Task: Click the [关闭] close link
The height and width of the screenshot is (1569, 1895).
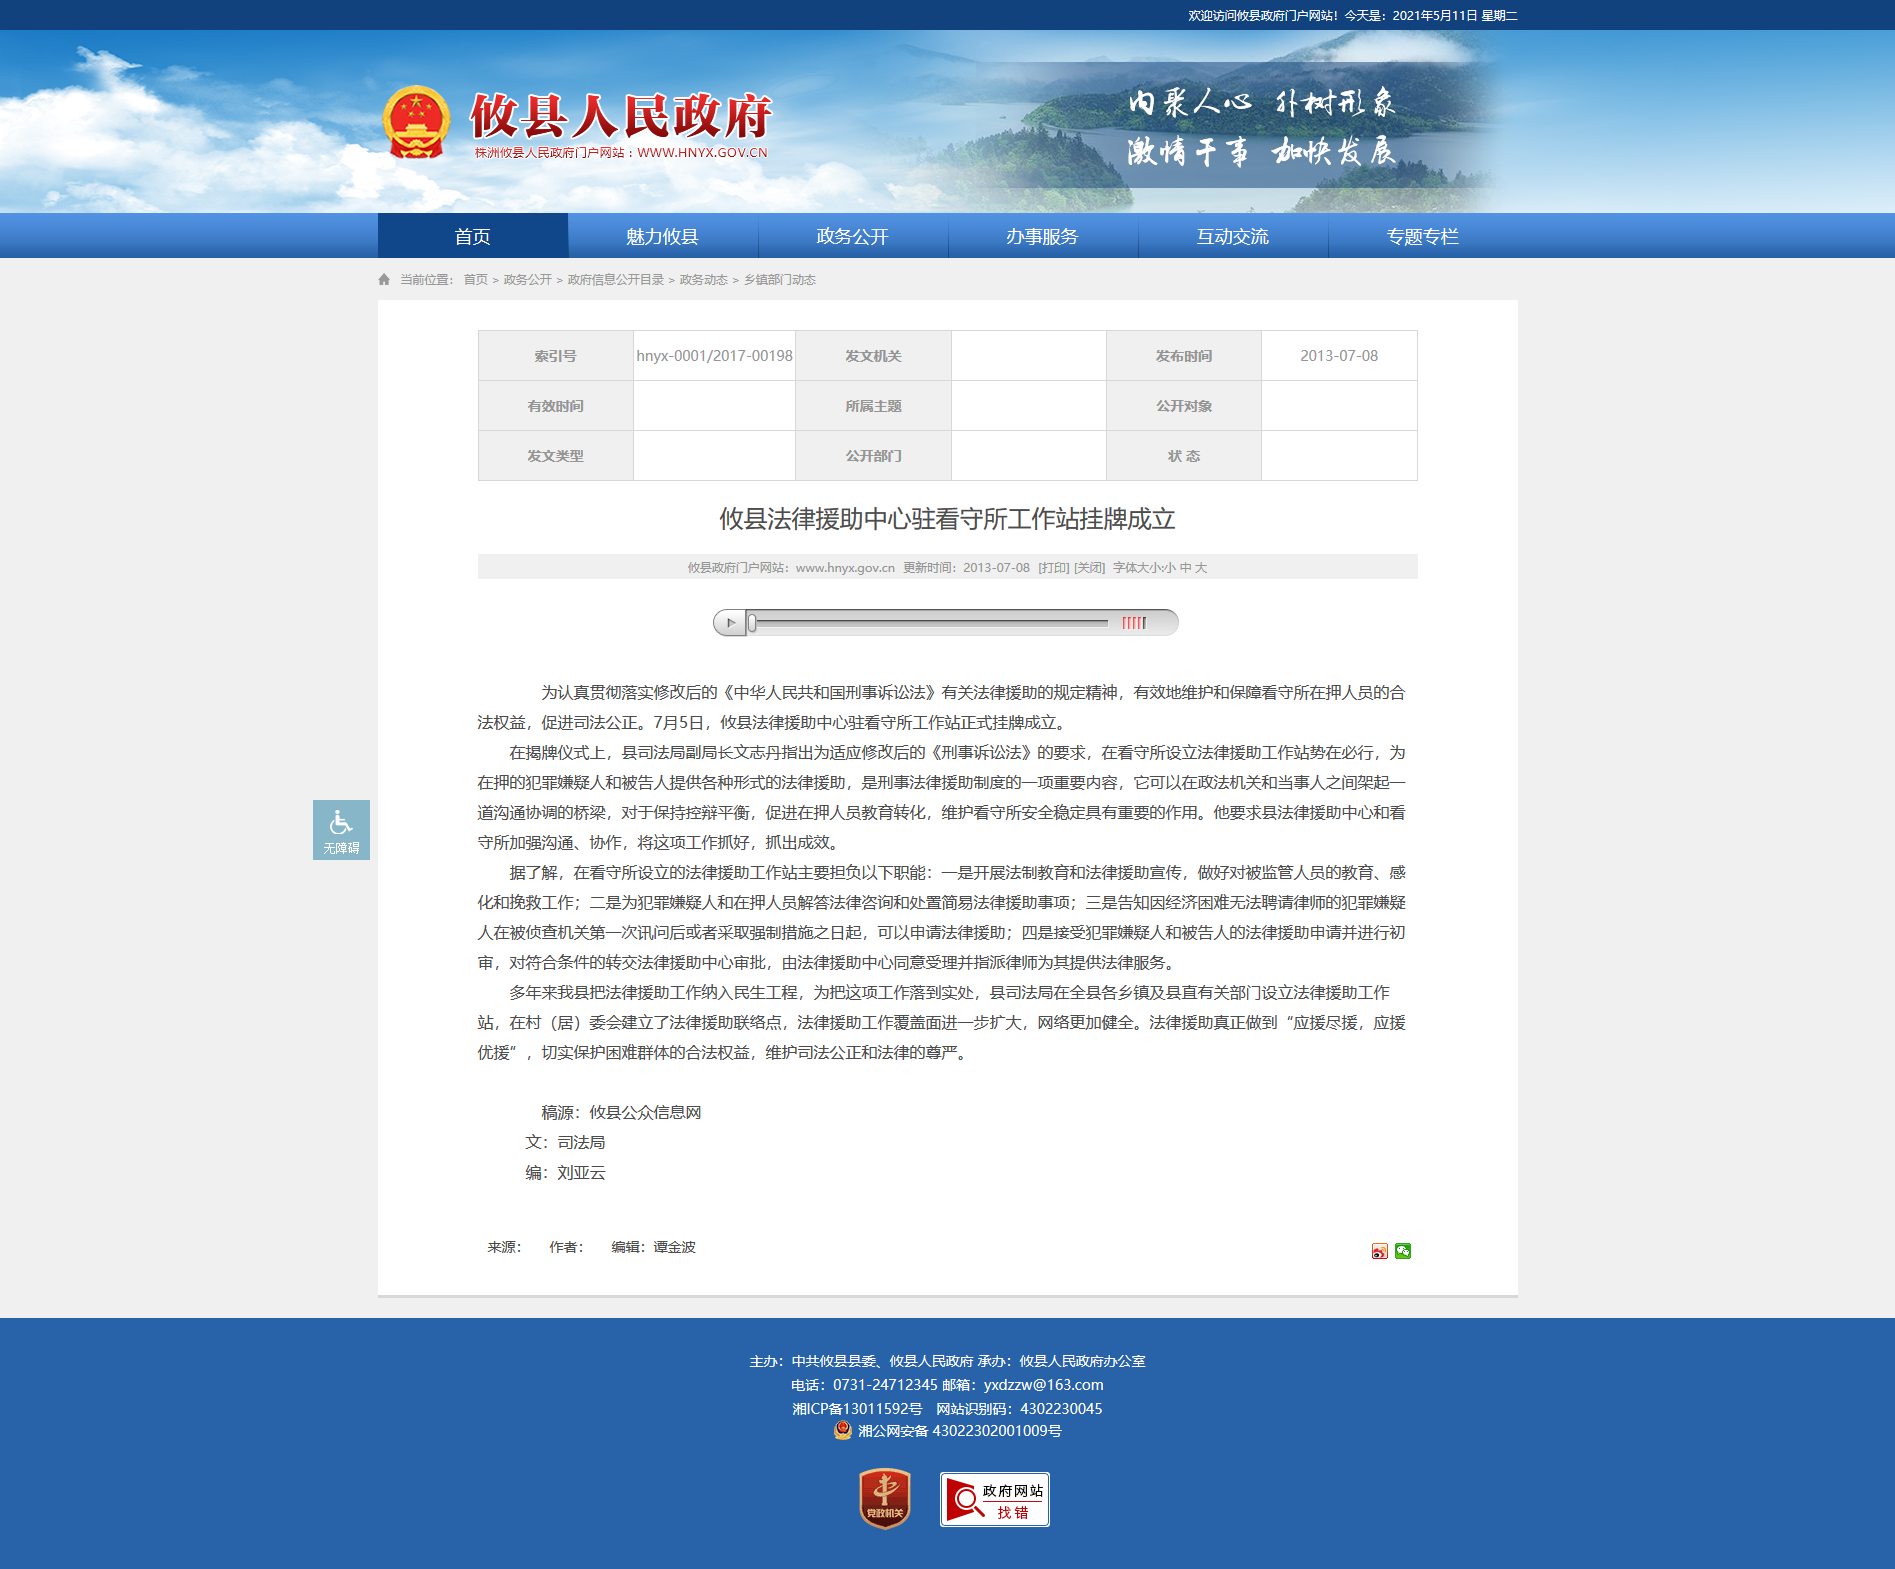Action: [x=1089, y=567]
